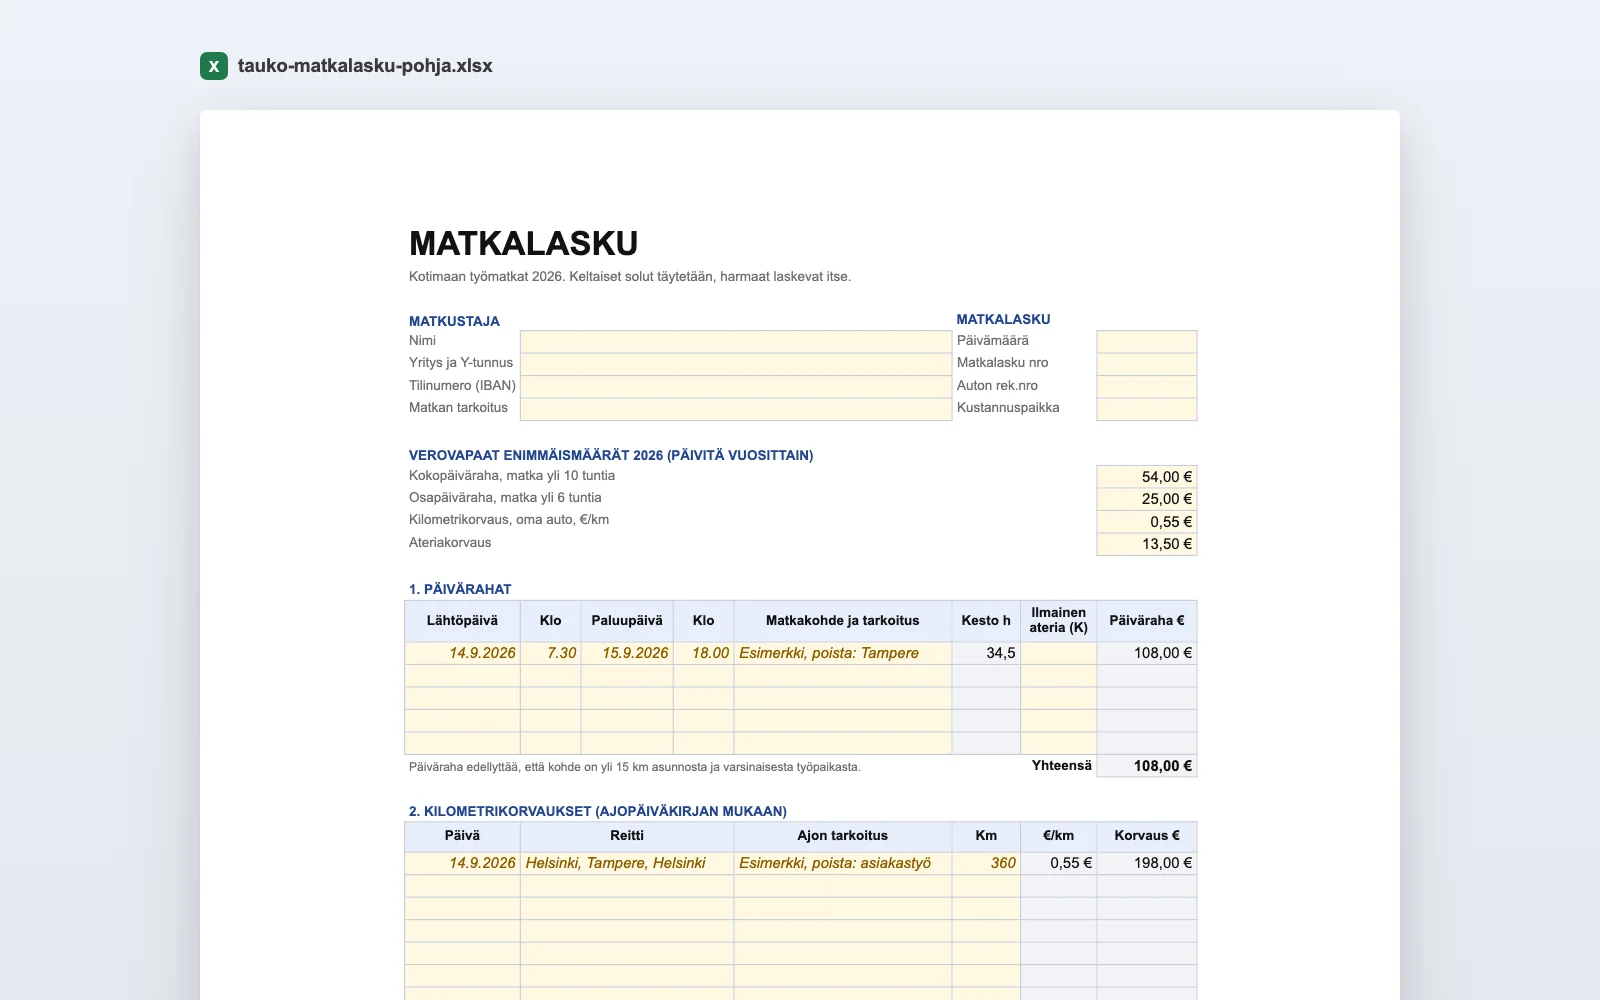Select the Päivämäärä input cell
Viewport: 1600px width, 1000px height.
(1147, 342)
